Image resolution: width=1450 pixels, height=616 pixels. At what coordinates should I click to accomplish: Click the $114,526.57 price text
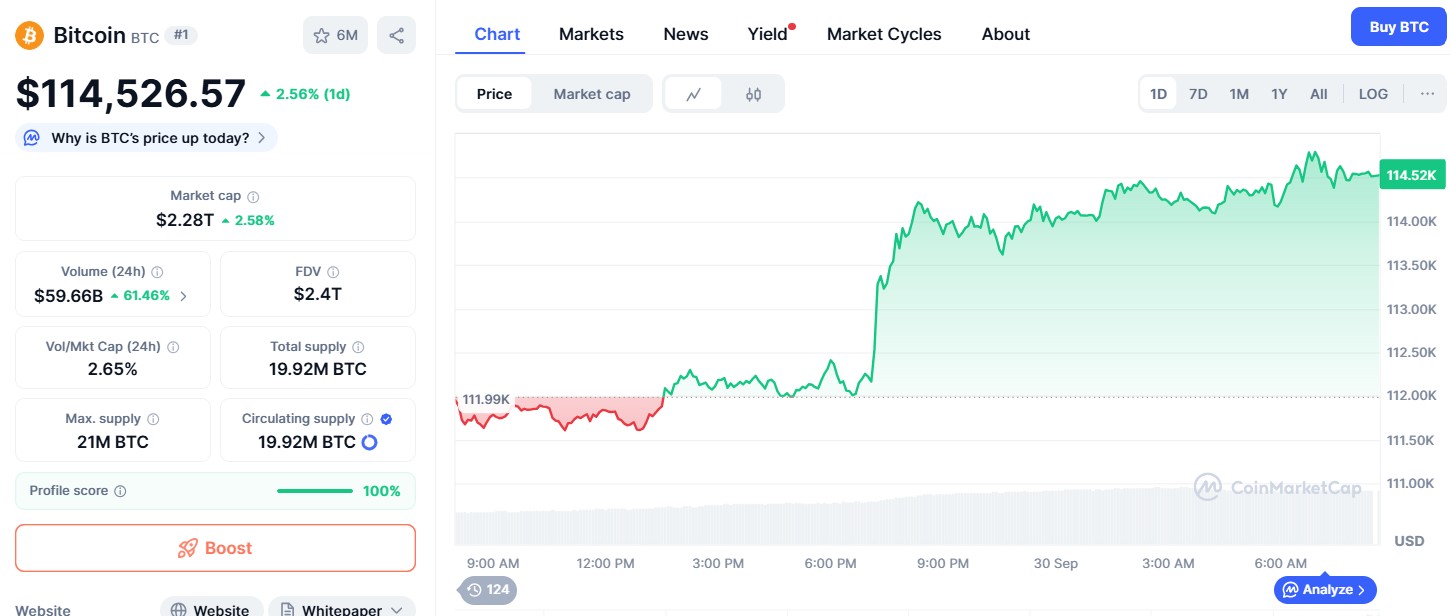131,93
